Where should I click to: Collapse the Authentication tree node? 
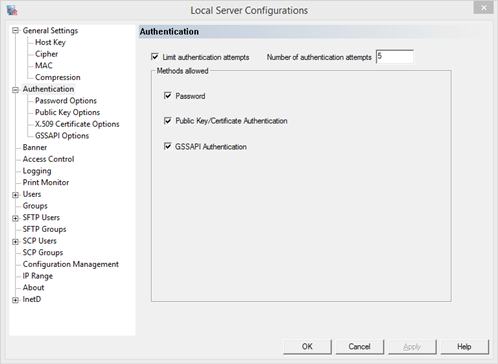tap(15, 90)
